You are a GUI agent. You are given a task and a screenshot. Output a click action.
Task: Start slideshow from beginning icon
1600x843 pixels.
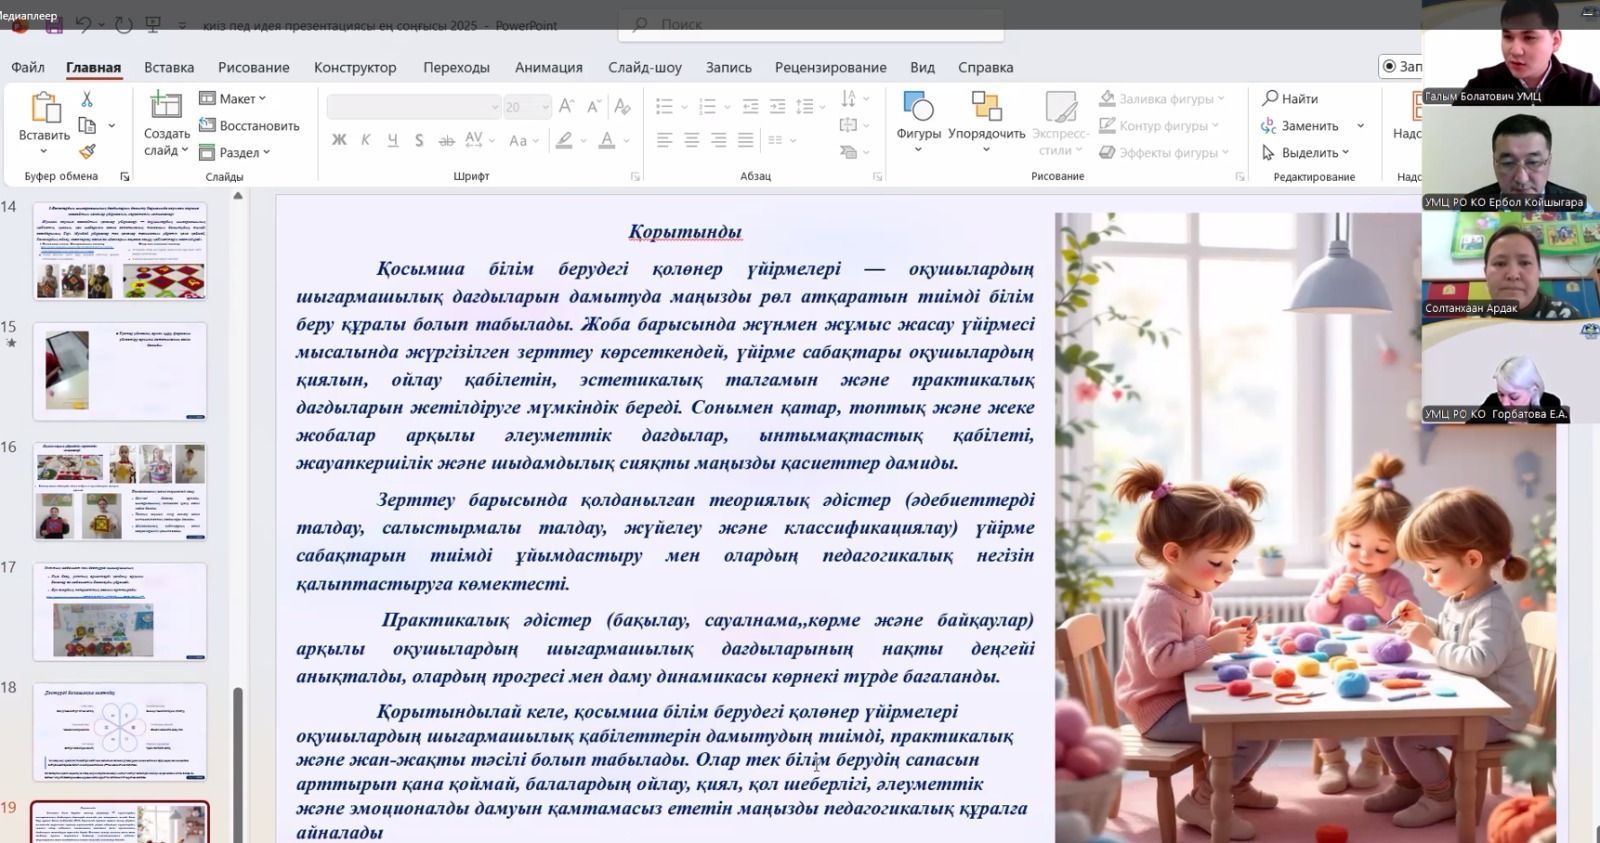[153, 25]
